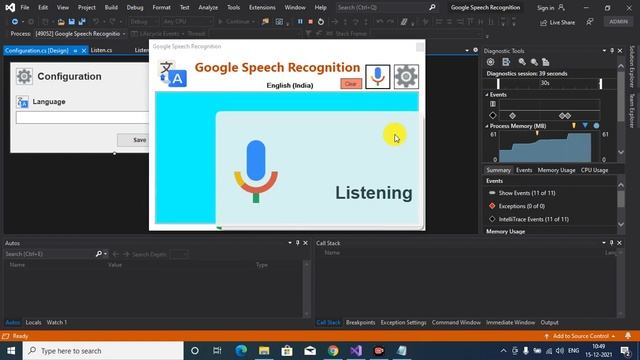Open the View menu

point(62,7)
